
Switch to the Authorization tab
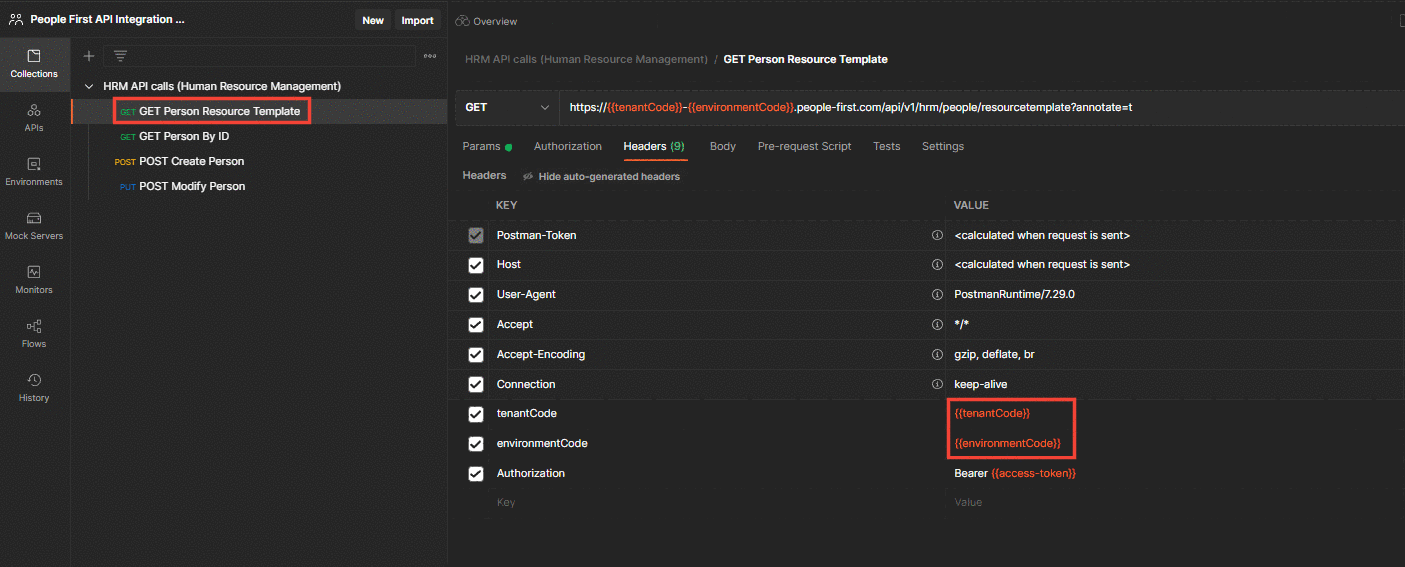[568, 146]
